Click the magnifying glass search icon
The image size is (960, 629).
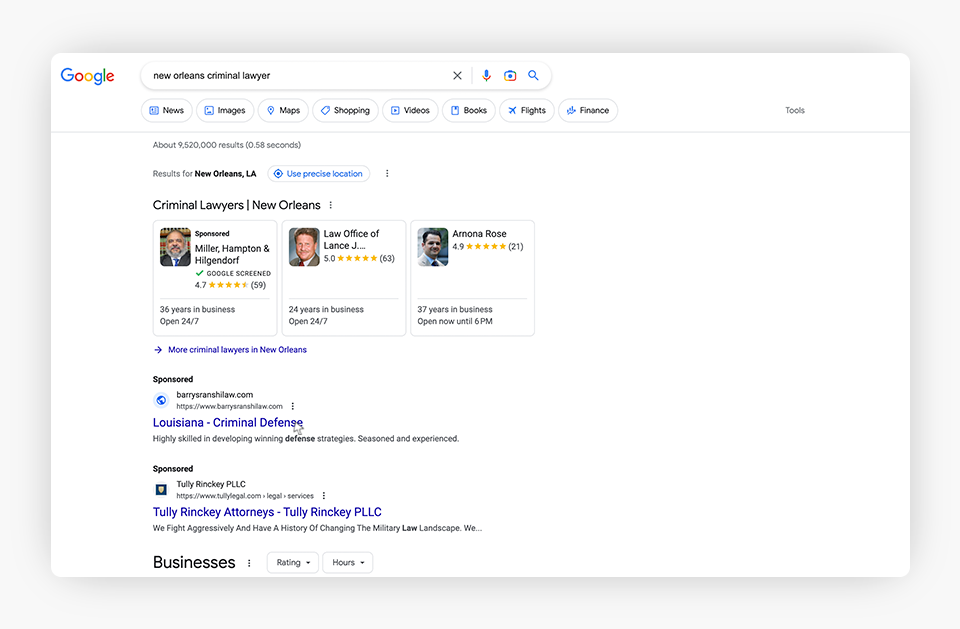(x=533, y=76)
